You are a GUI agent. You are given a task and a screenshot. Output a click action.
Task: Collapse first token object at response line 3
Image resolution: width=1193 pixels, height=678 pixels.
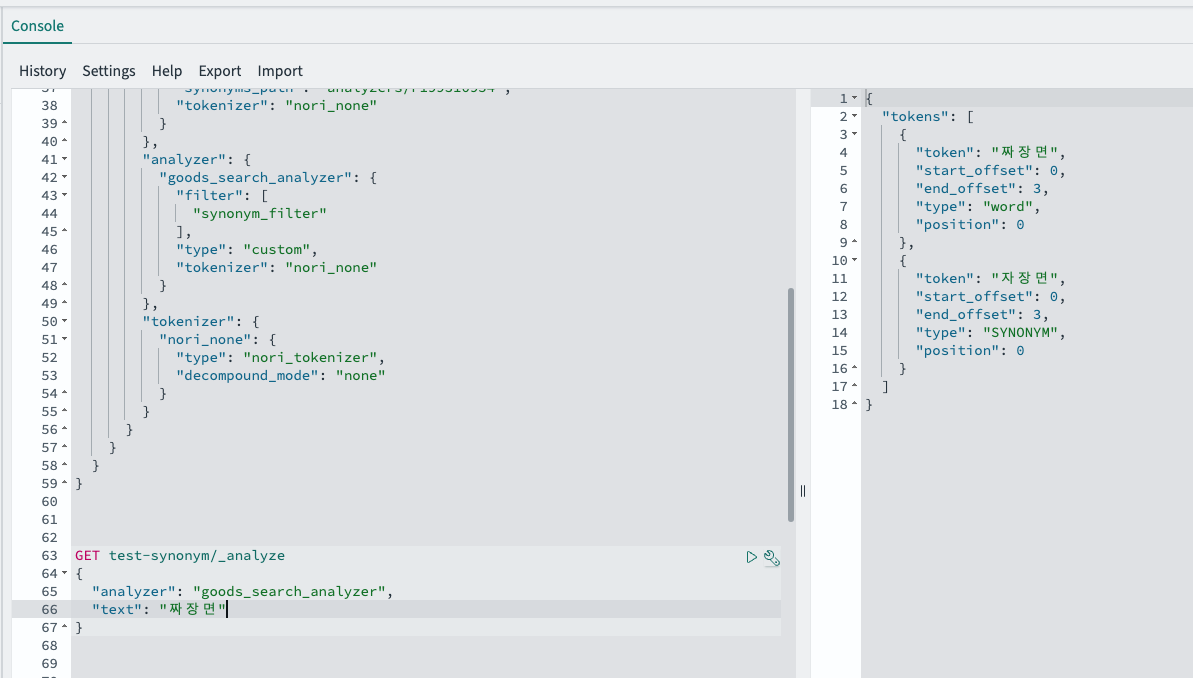coord(854,134)
